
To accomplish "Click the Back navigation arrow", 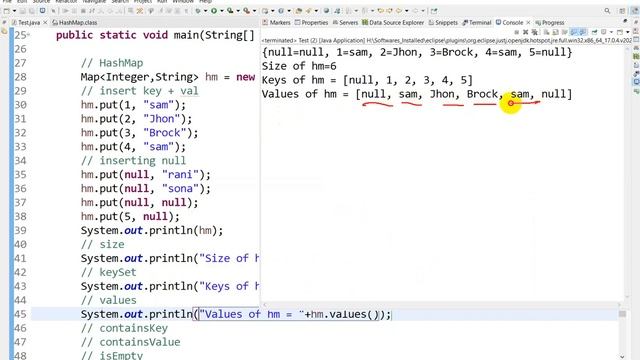I will pyautogui.click(x=399, y=11).
